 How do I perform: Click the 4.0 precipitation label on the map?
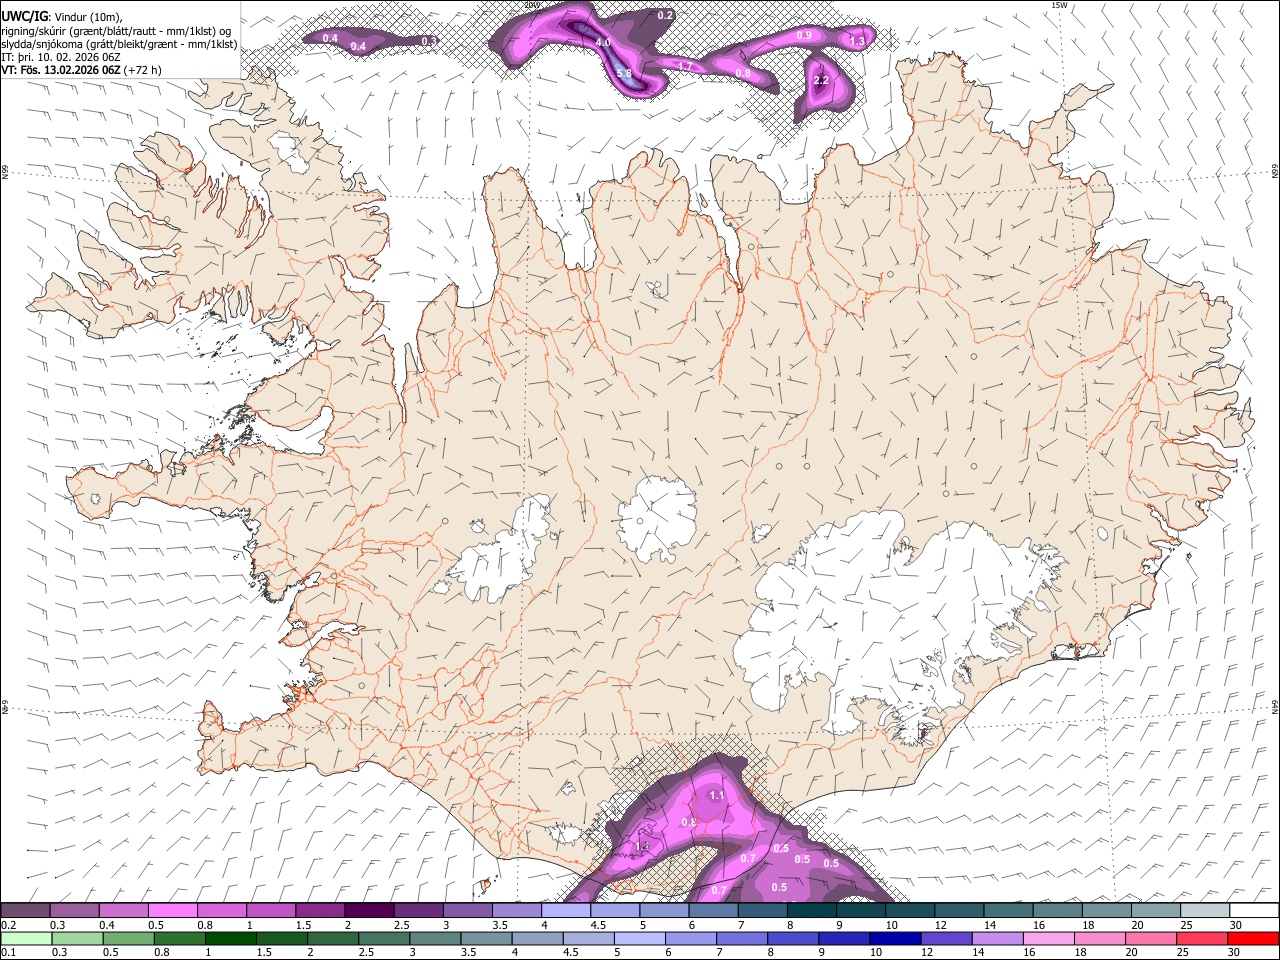click(x=603, y=43)
